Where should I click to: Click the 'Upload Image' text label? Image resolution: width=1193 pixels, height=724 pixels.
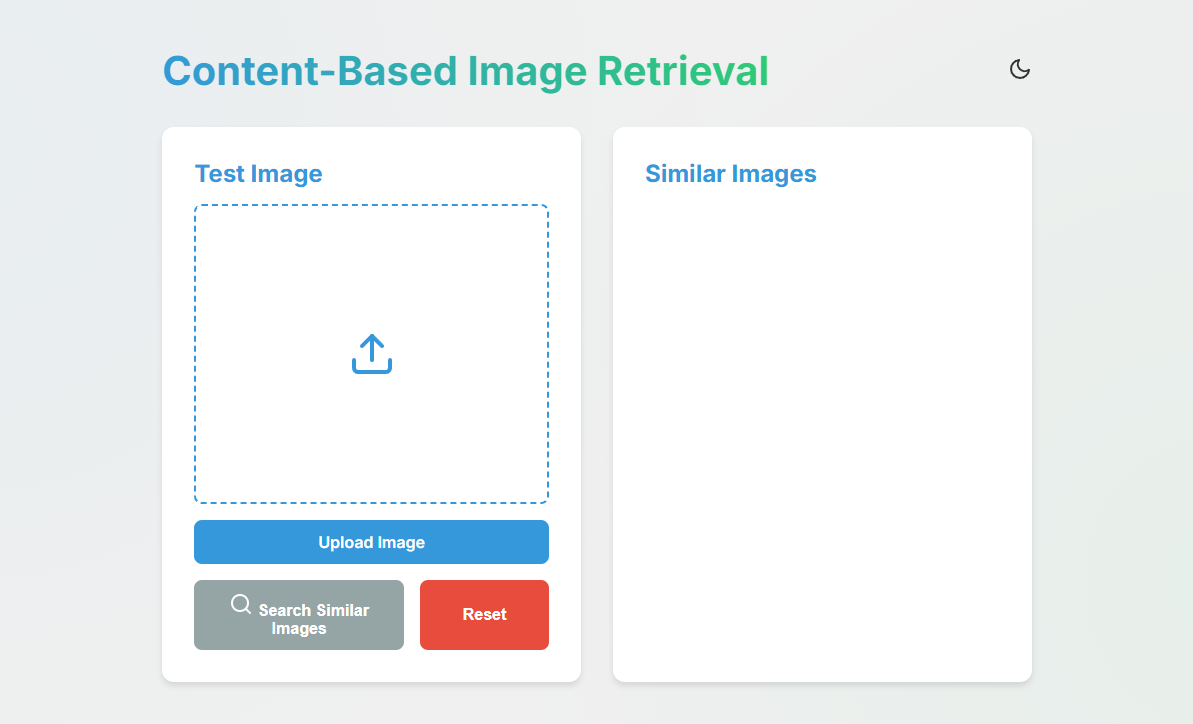tap(371, 542)
